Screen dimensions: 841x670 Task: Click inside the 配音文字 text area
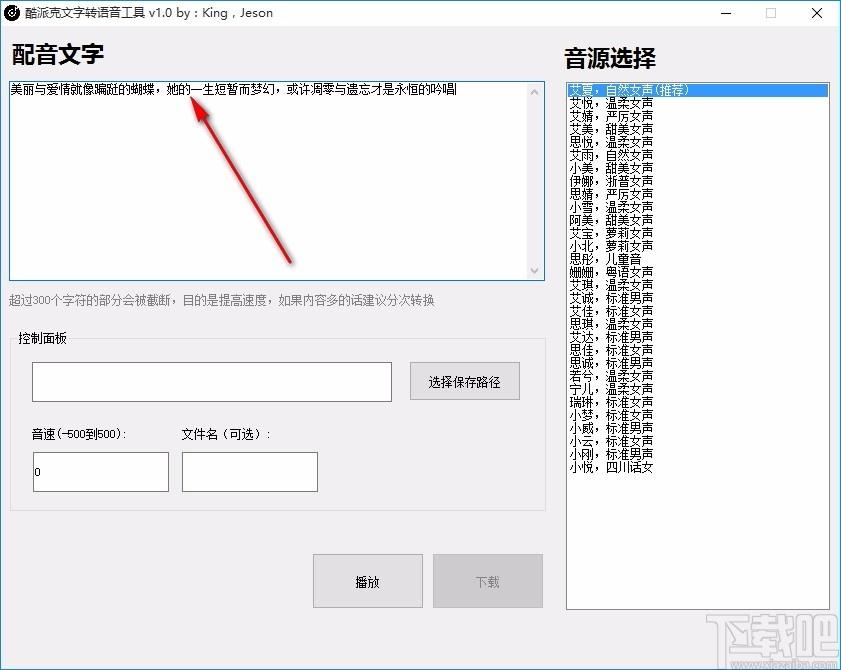click(x=268, y=181)
